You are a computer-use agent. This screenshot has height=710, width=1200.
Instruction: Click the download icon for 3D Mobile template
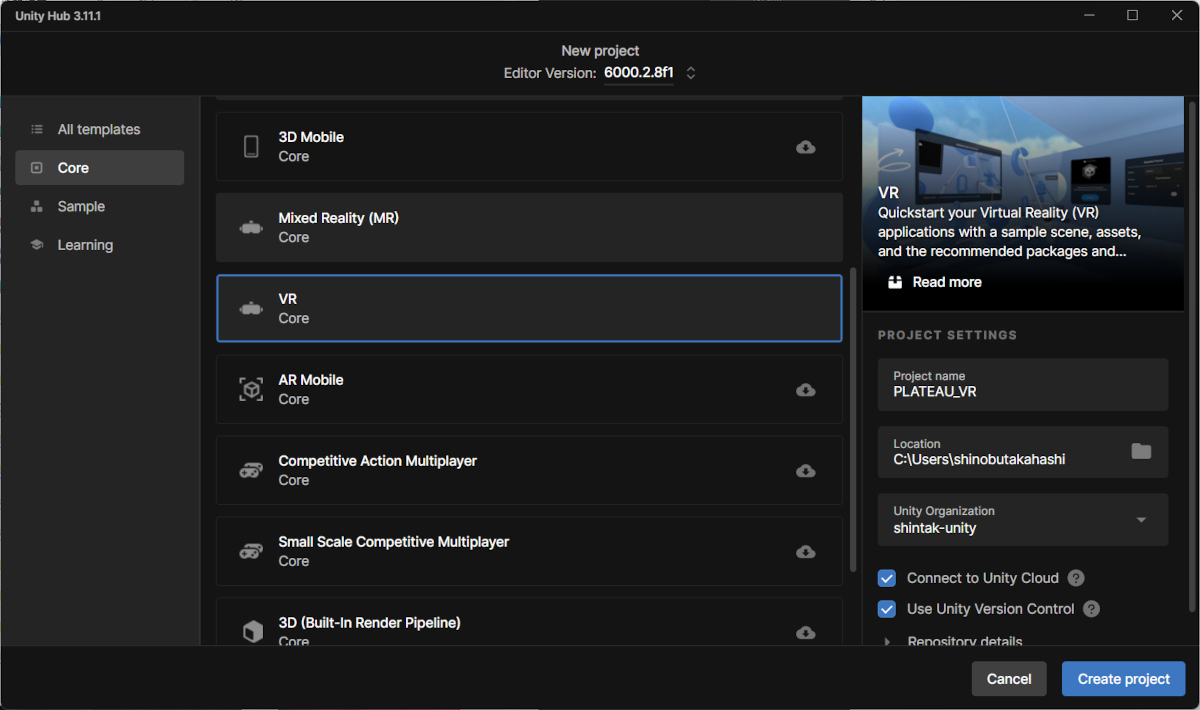click(805, 147)
